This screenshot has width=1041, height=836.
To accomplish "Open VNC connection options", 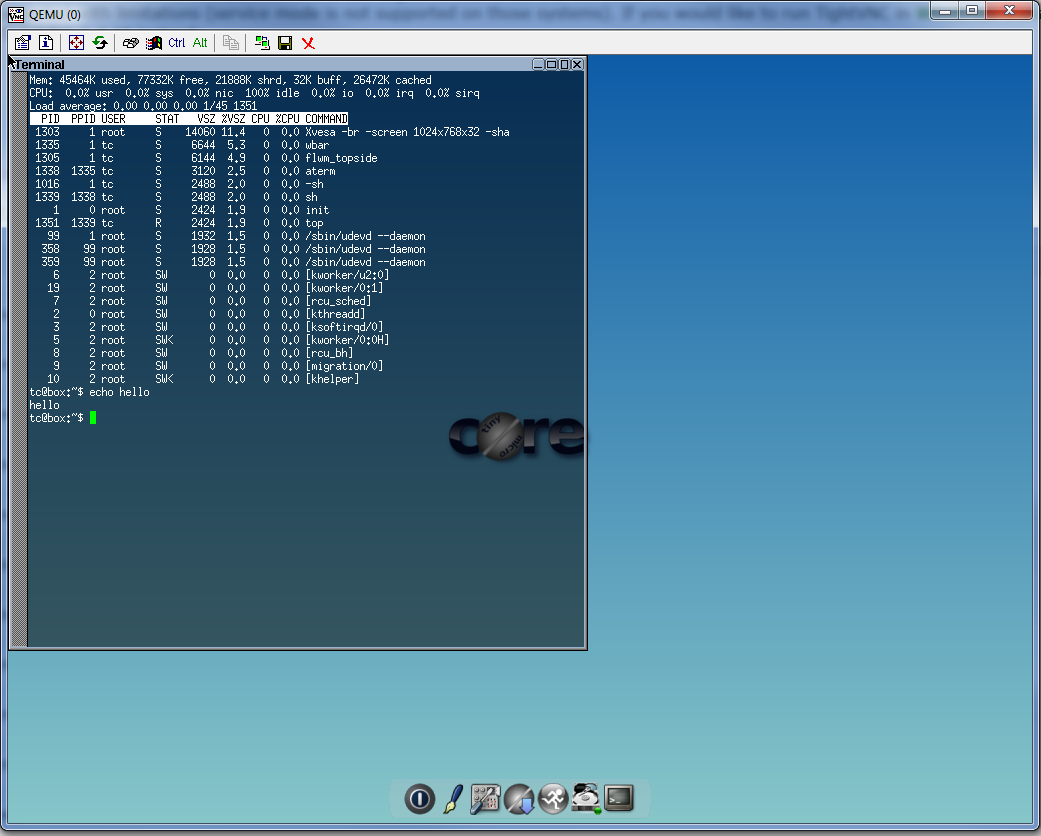I will coord(22,43).
